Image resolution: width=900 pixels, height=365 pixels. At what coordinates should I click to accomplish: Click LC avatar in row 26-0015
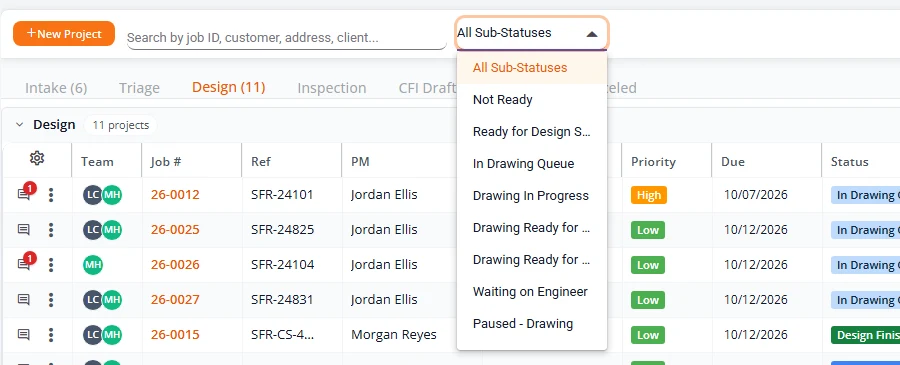[x=92, y=335]
